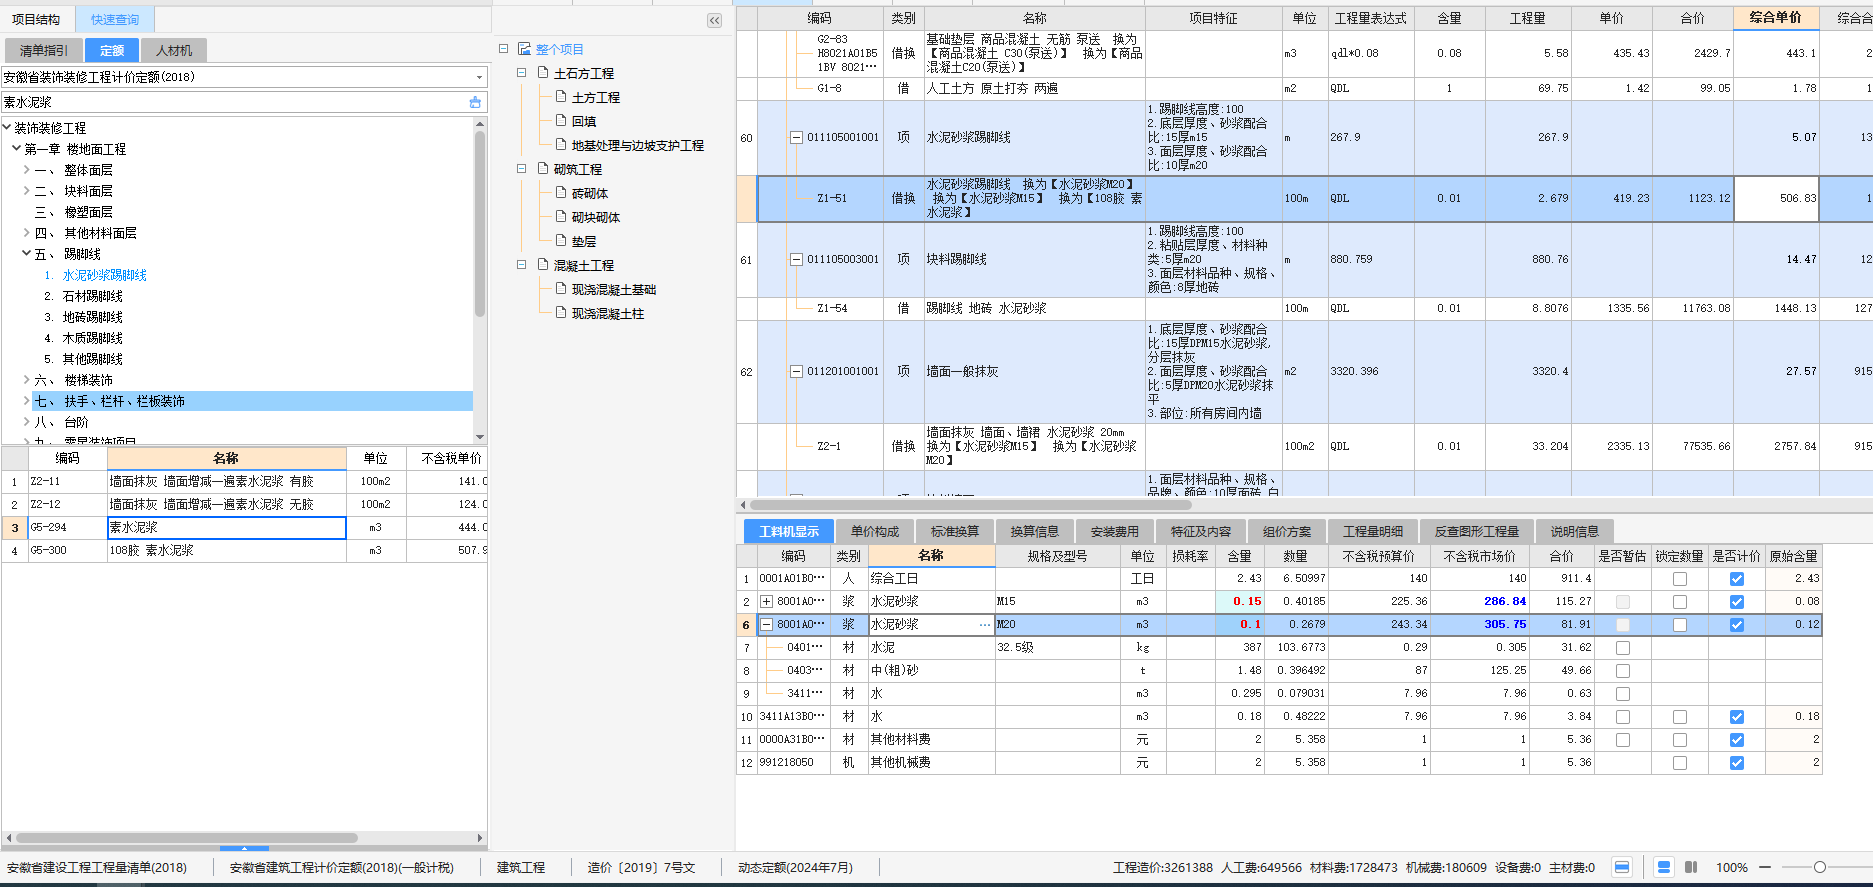Image resolution: width=1873 pixels, height=887 pixels.
Task: Switch to the 标准换算 tab
Action: (955, 531)
